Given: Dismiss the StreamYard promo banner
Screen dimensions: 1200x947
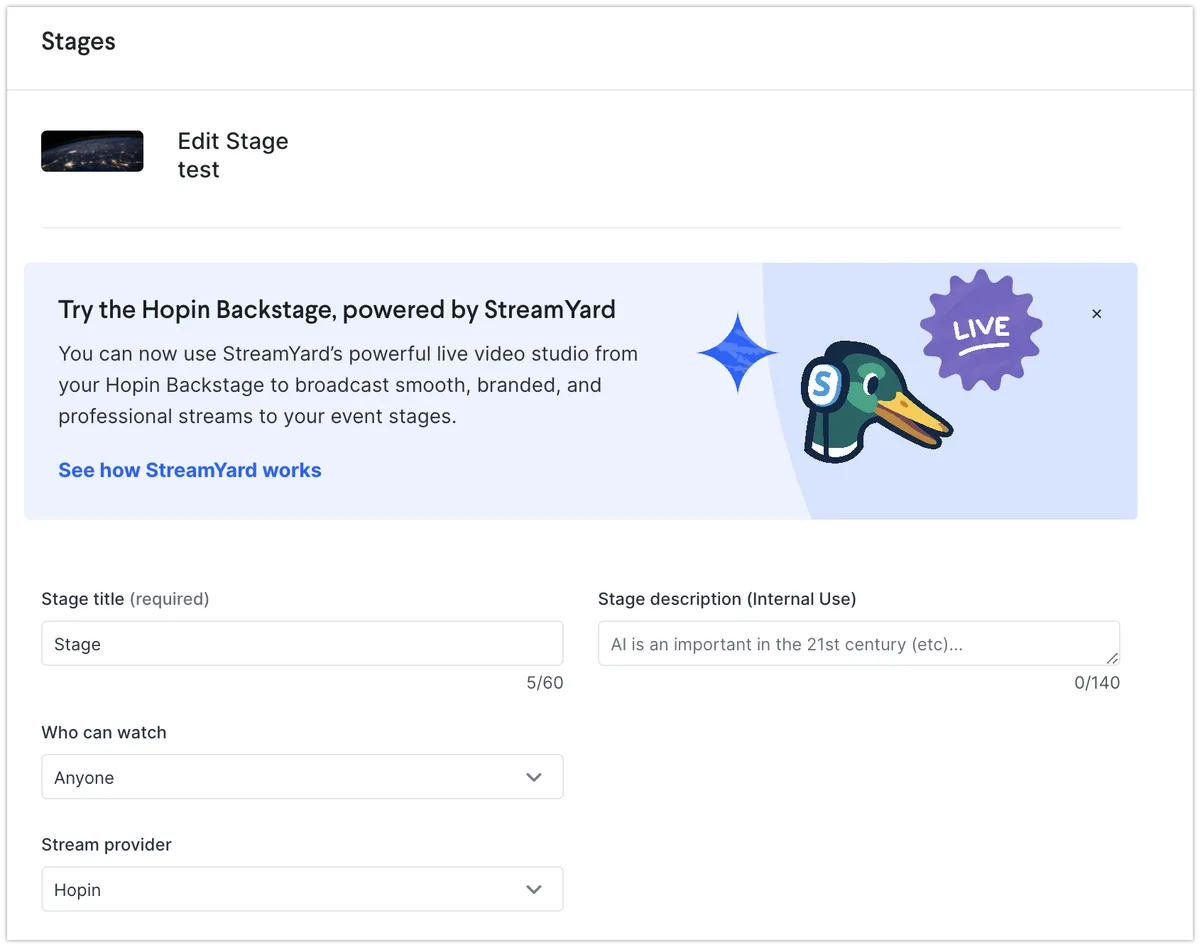Looking at the screenshot, I should click(x=1096, y=314).
